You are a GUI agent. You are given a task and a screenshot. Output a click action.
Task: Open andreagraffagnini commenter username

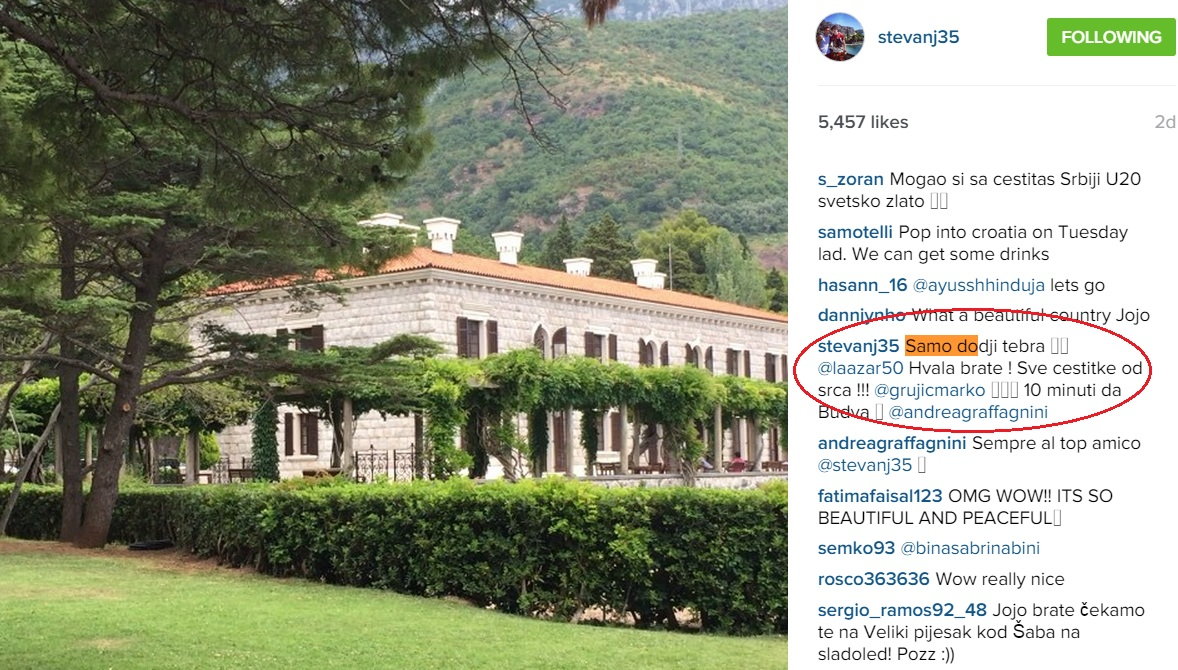pos(892,443)
